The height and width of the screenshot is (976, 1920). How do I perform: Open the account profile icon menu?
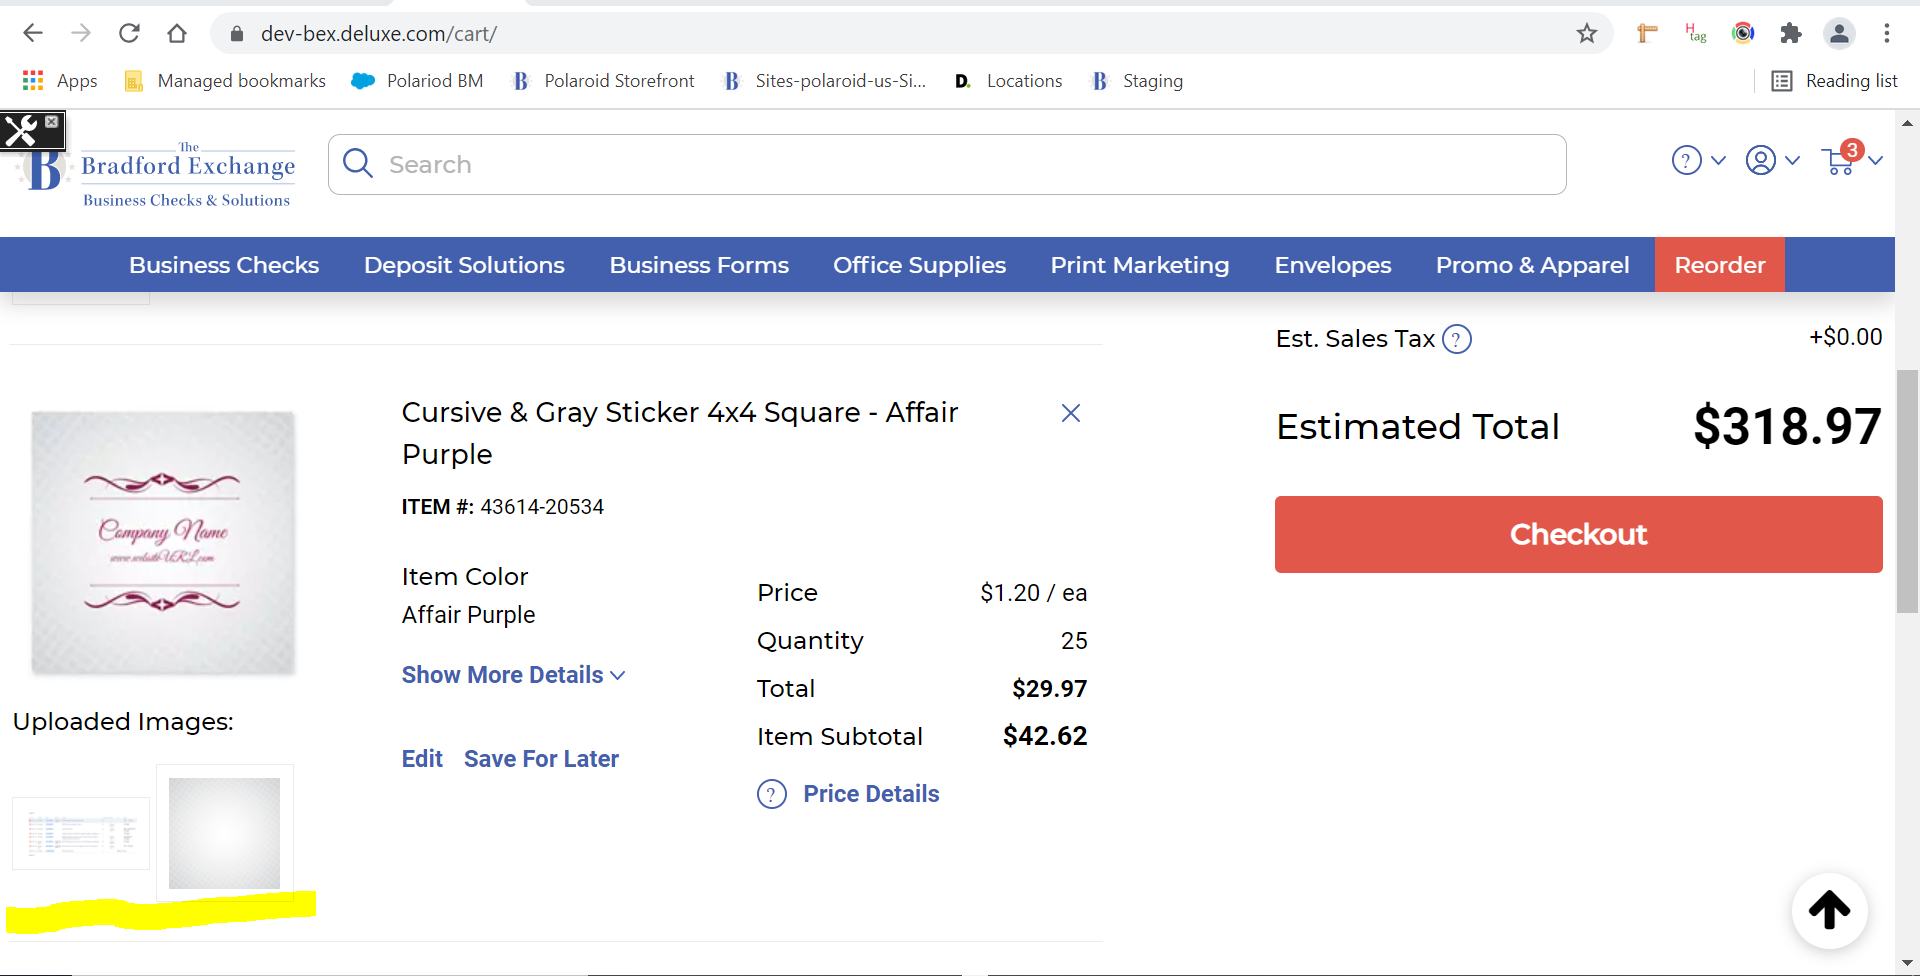click(x=1760, y=160)
